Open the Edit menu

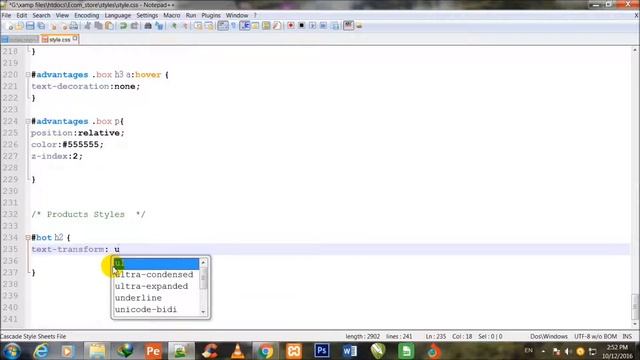[22, 16]
